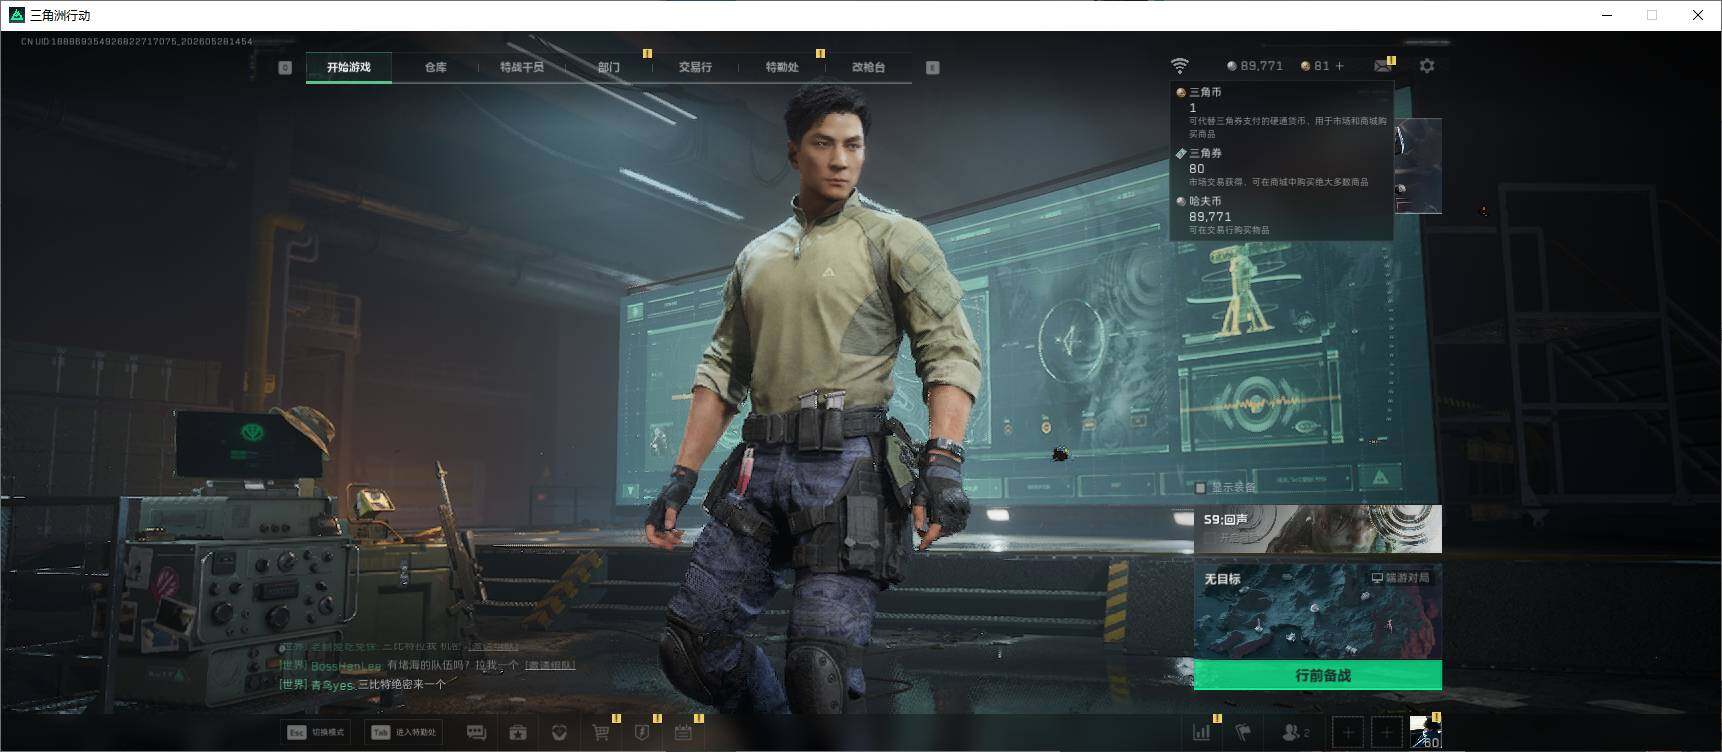Click the heart badge icon in bottom bar
This screenshot has height=752, width=1722.
pyautogui.click(x=559, y=733)
